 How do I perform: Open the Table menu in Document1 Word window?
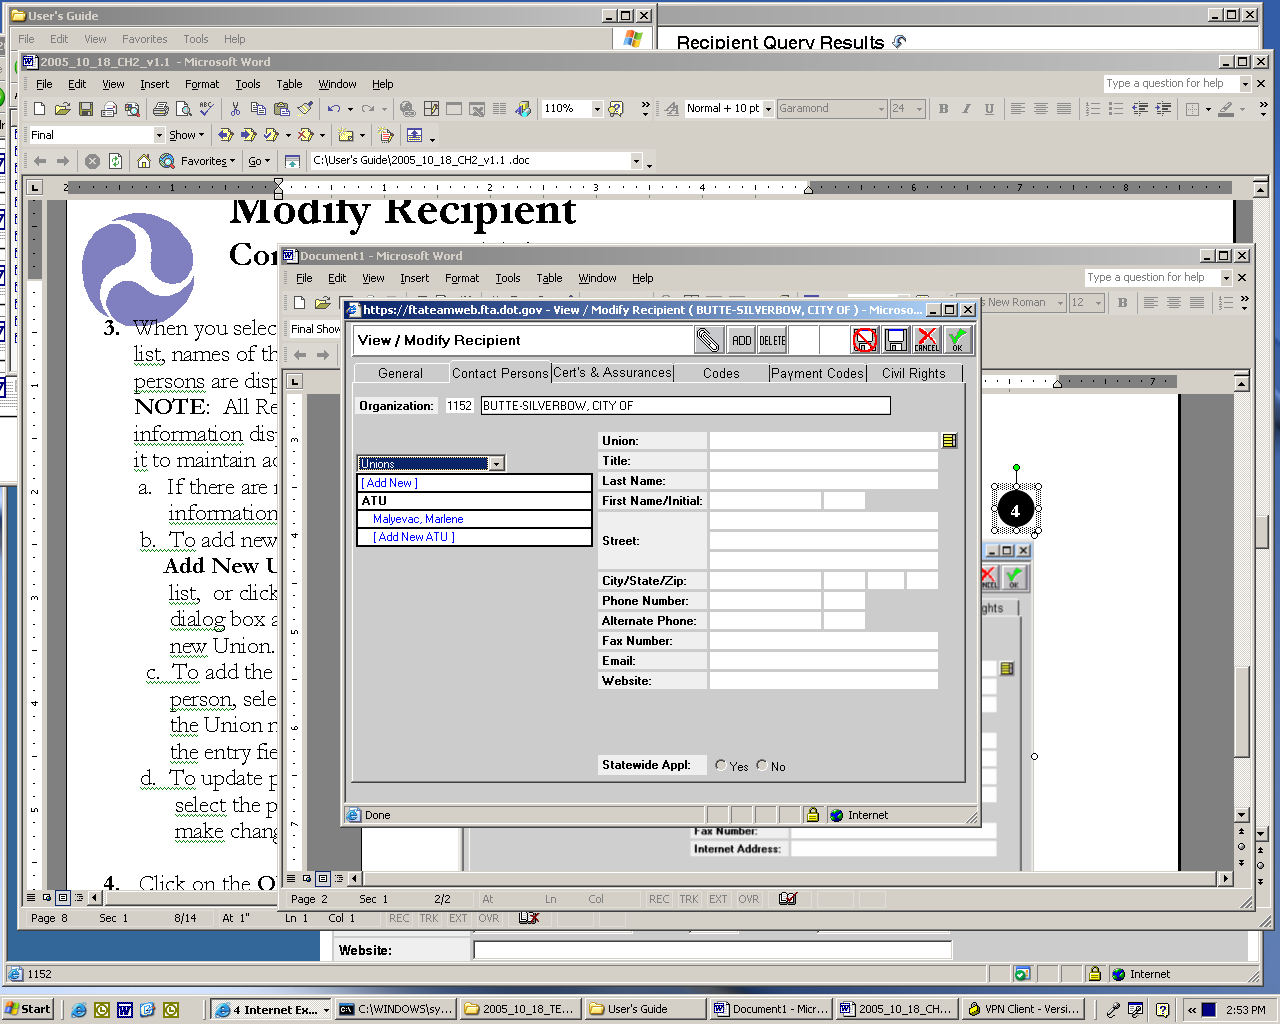(549, 278)
